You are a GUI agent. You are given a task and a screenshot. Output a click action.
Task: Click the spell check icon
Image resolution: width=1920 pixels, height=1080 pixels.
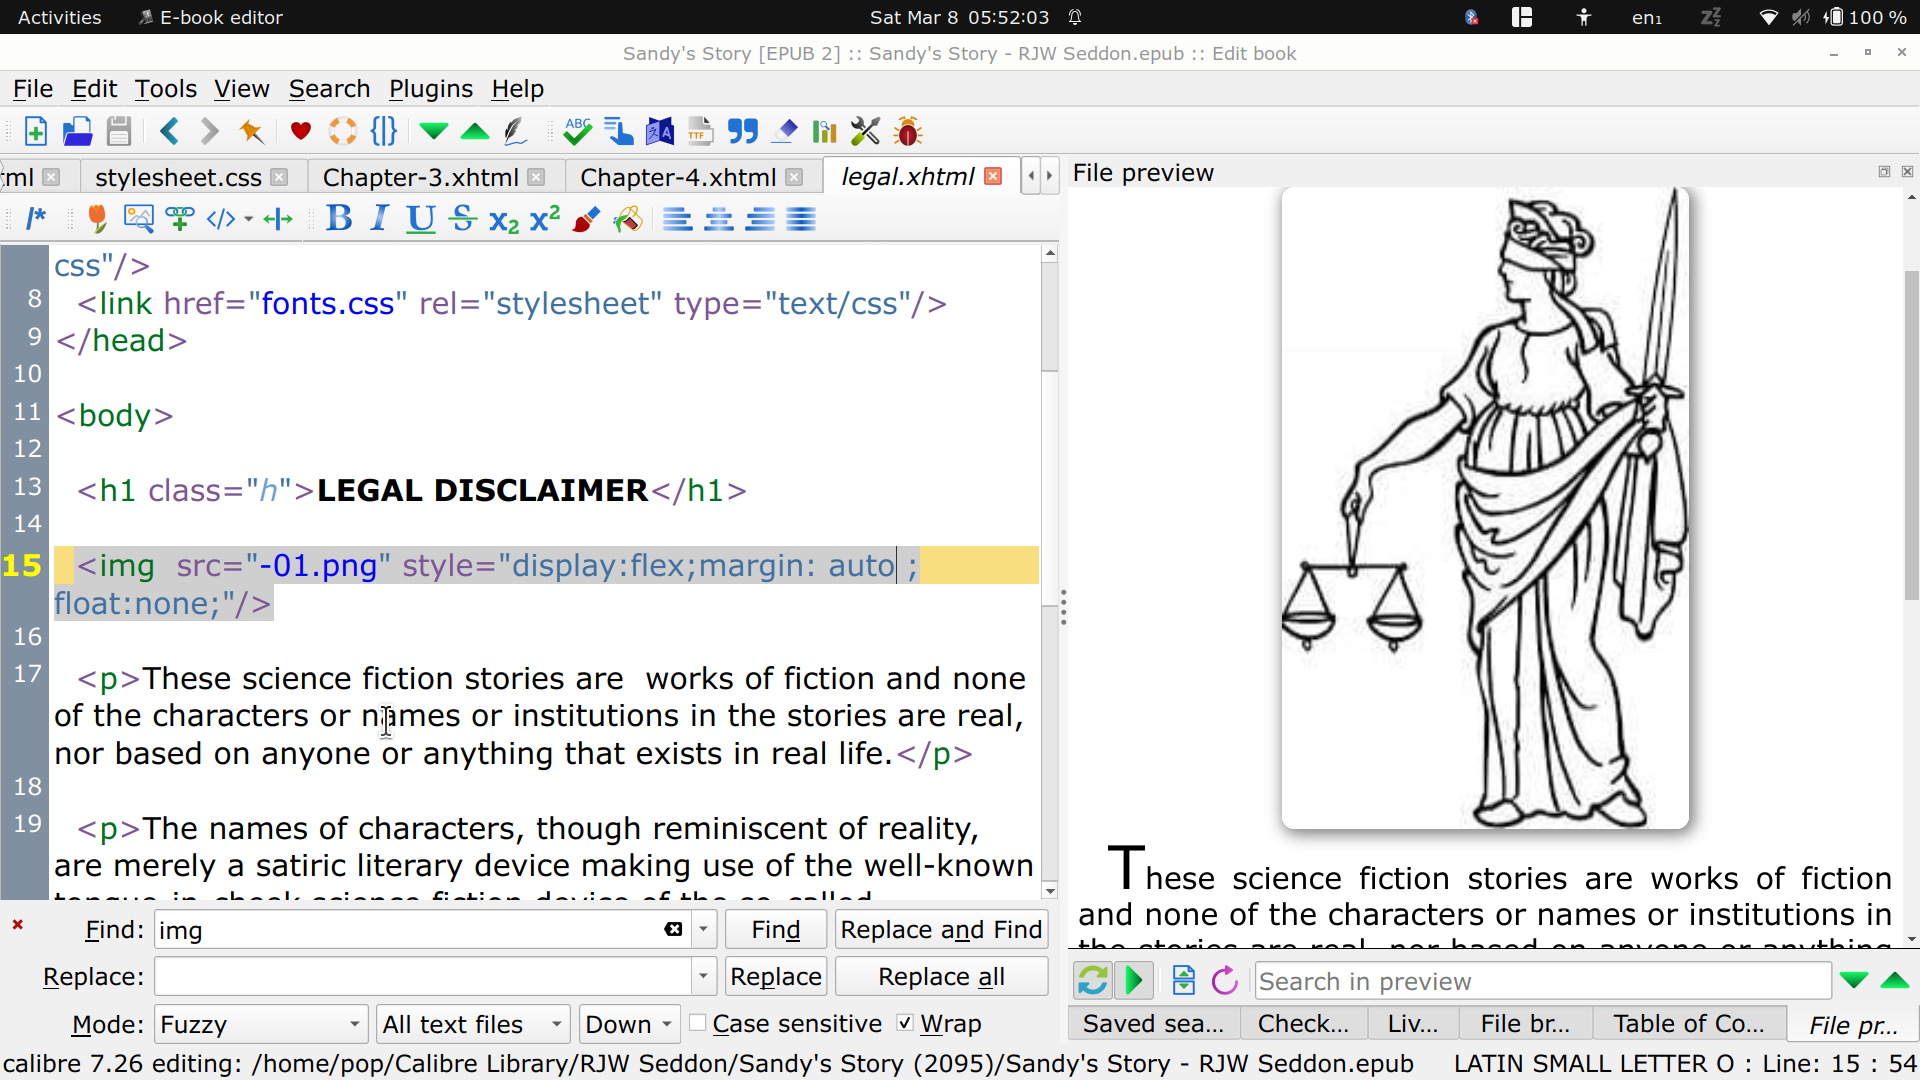click(x=577, y=131)
